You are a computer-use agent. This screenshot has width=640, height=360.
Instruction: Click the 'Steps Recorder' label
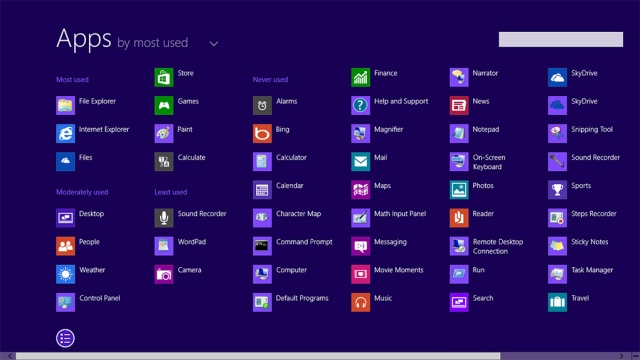point(594,214)
